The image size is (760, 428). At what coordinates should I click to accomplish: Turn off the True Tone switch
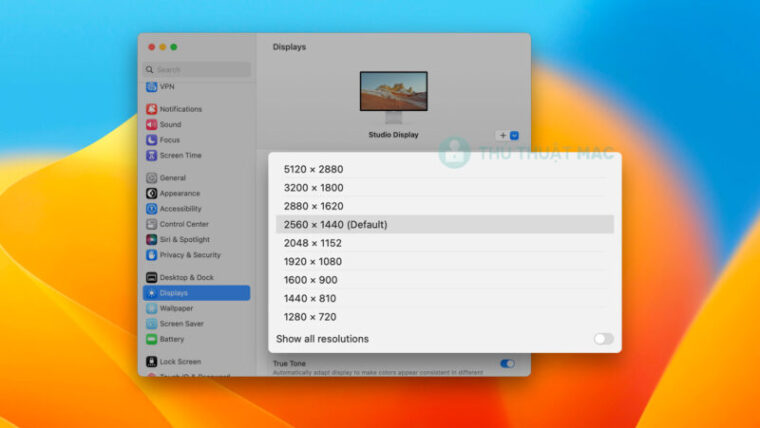pos(507,364)
